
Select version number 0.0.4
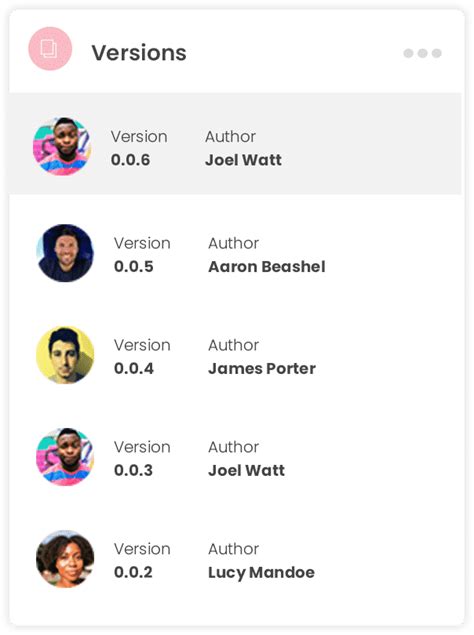pyautogui.click(x=134, y=369)
